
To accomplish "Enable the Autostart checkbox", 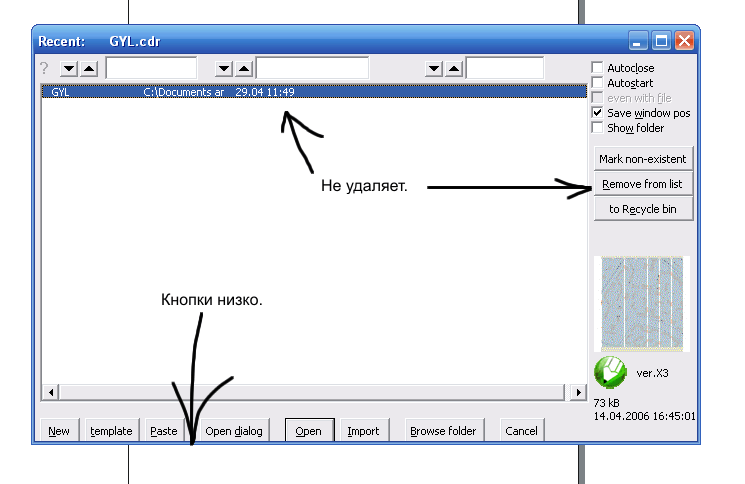I will [x=597, y=83].
